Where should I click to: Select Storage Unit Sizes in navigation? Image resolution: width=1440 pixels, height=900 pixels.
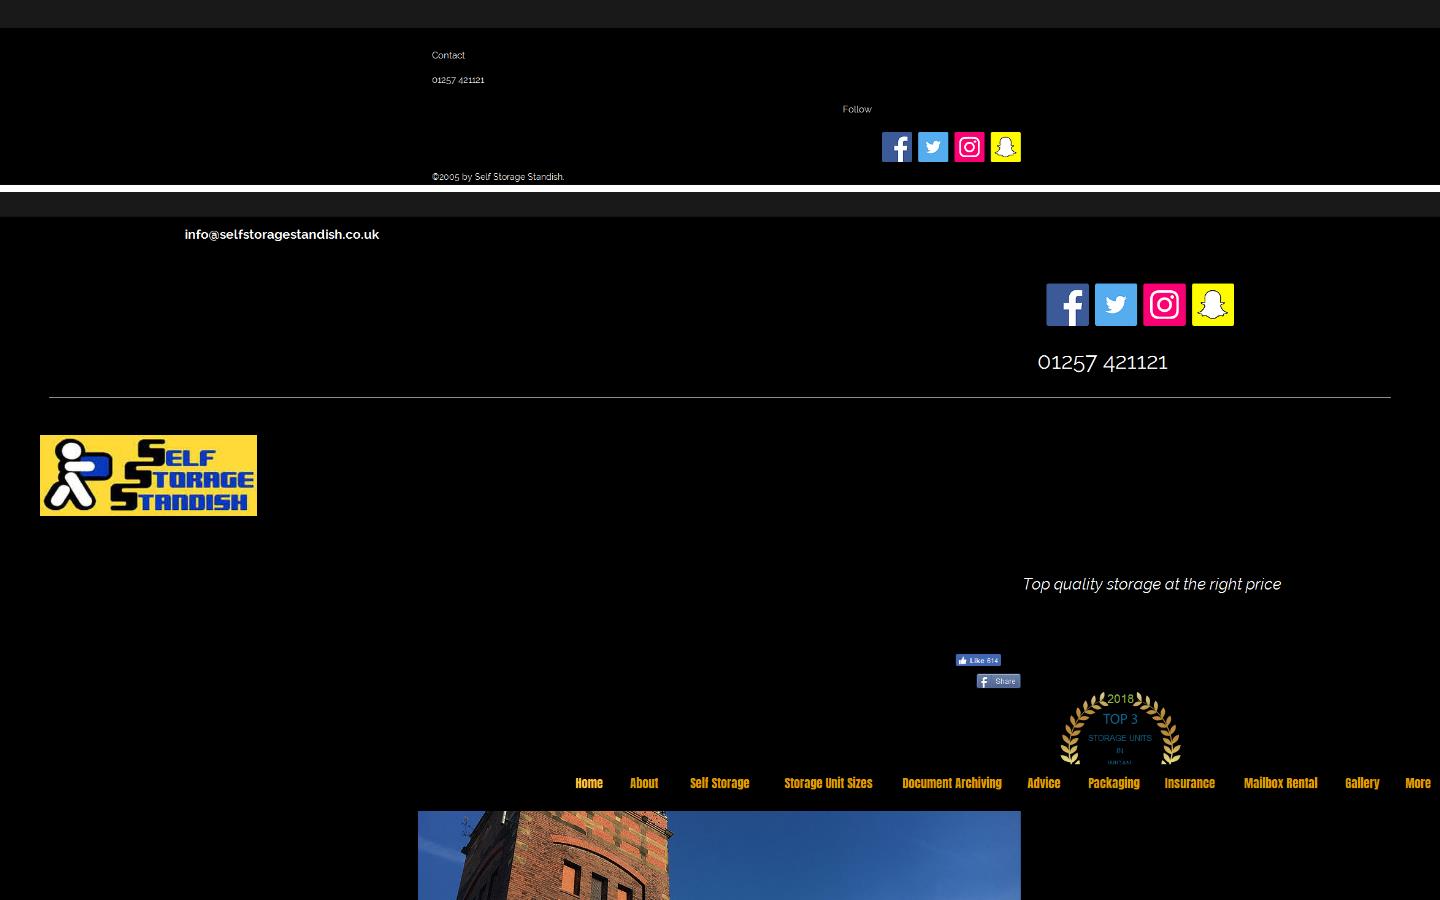[x=828, y=783]
